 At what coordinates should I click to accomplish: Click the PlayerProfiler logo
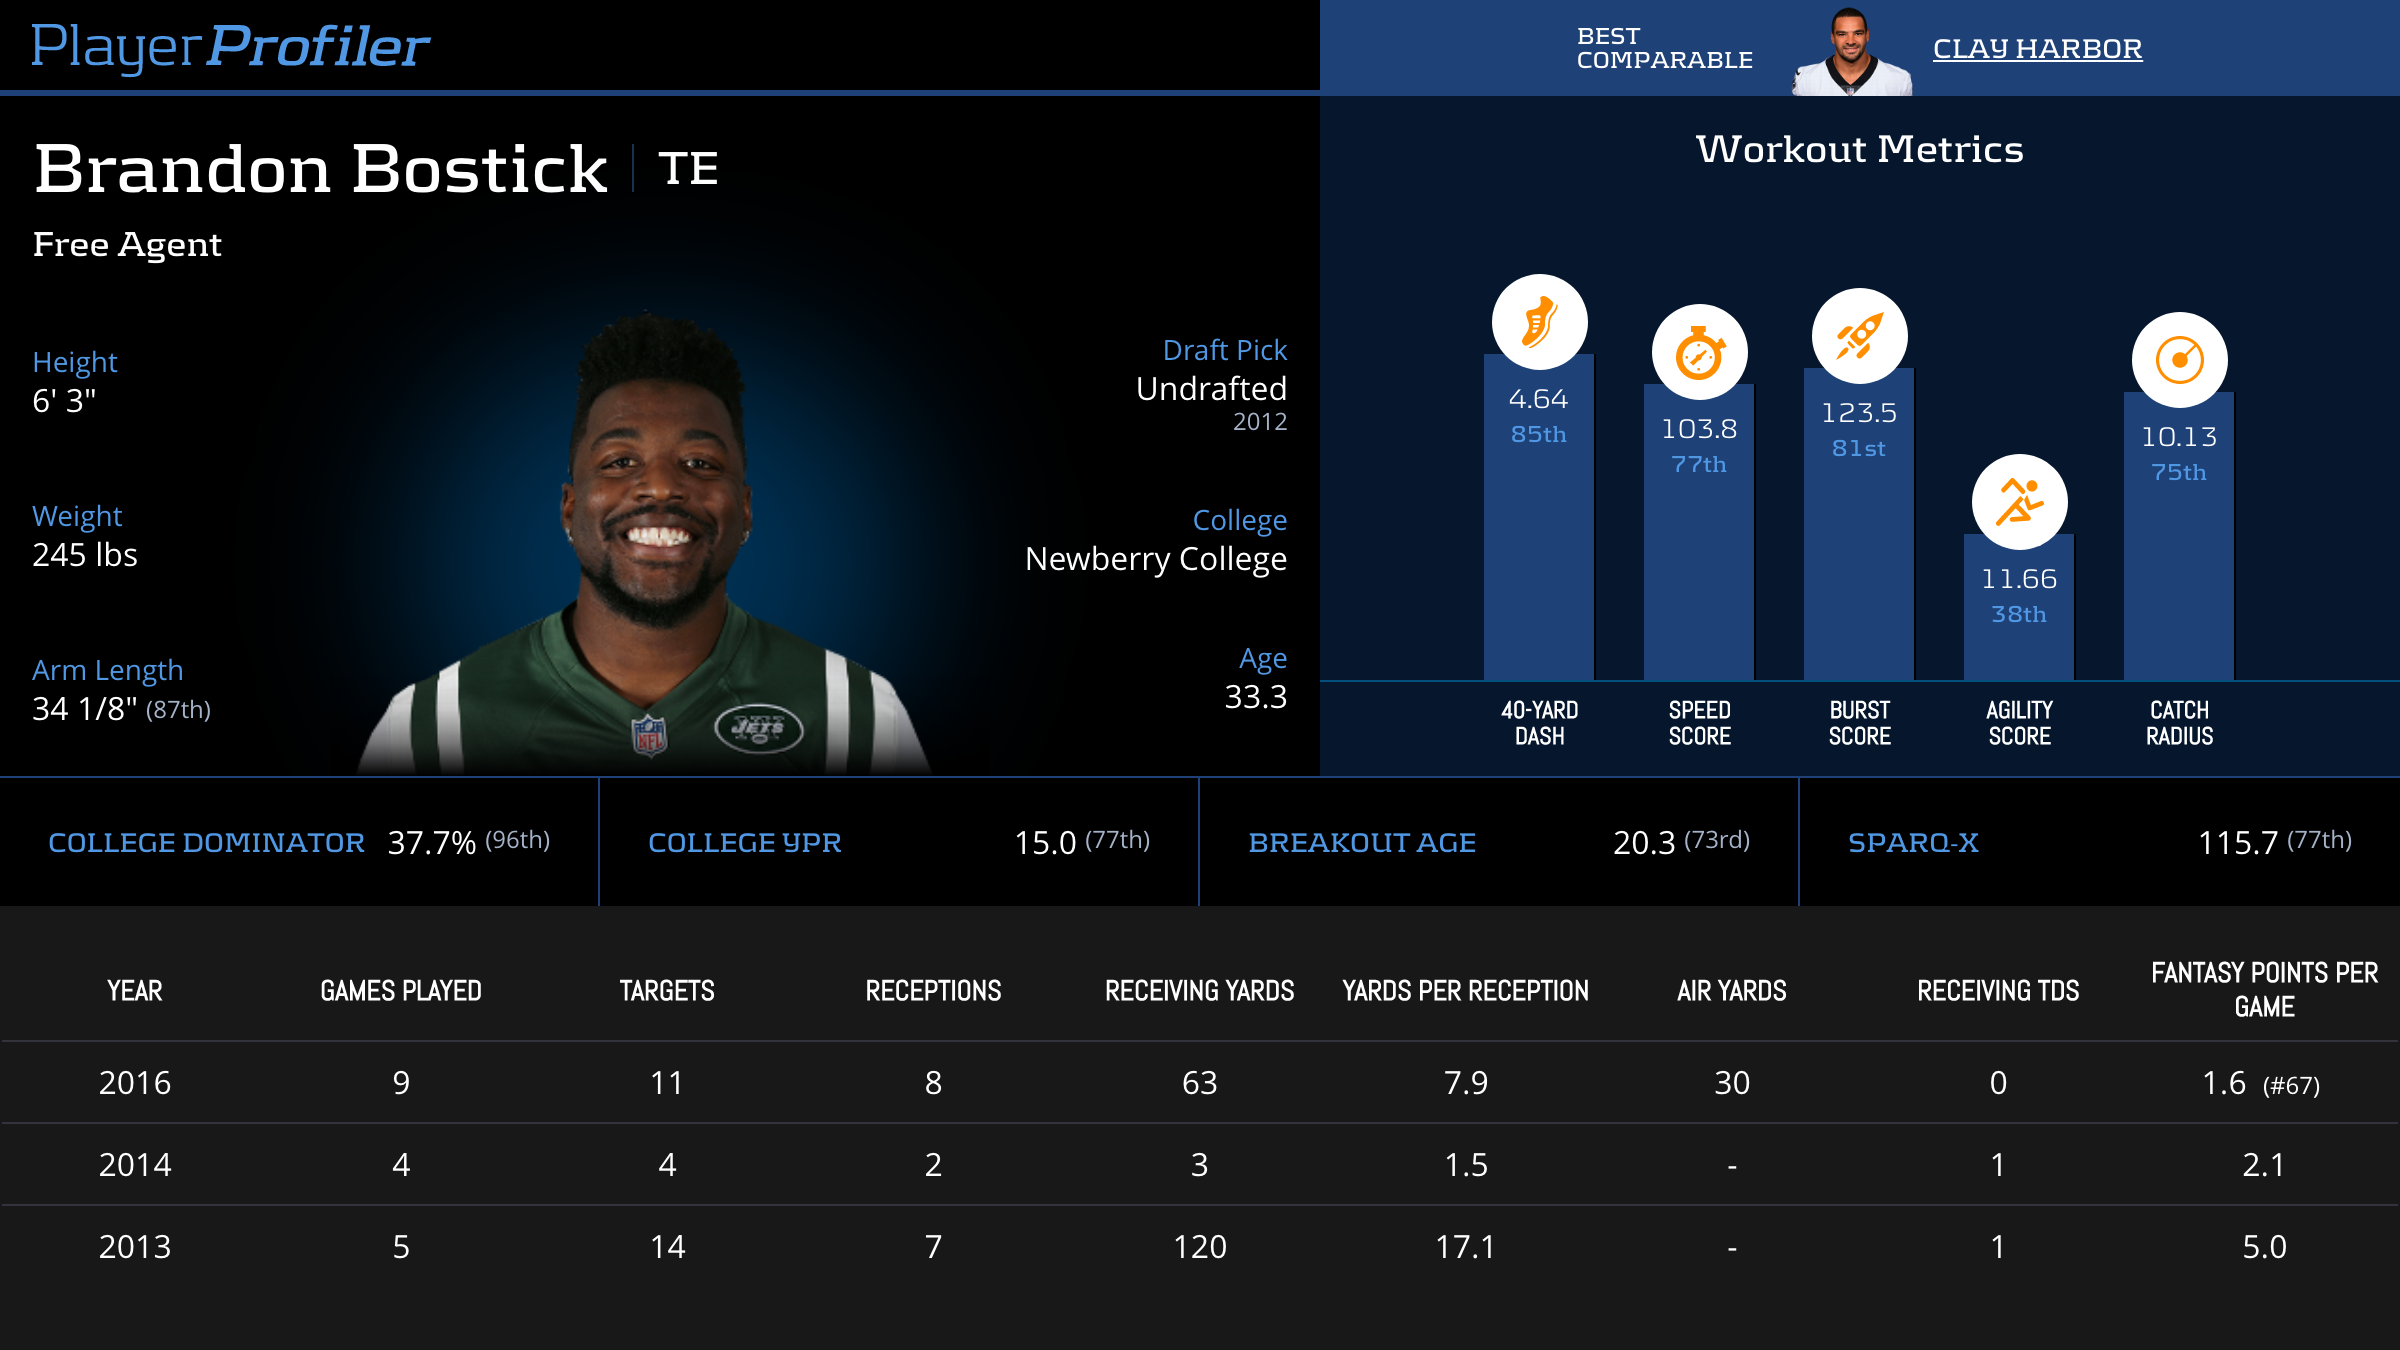[230, 47]
